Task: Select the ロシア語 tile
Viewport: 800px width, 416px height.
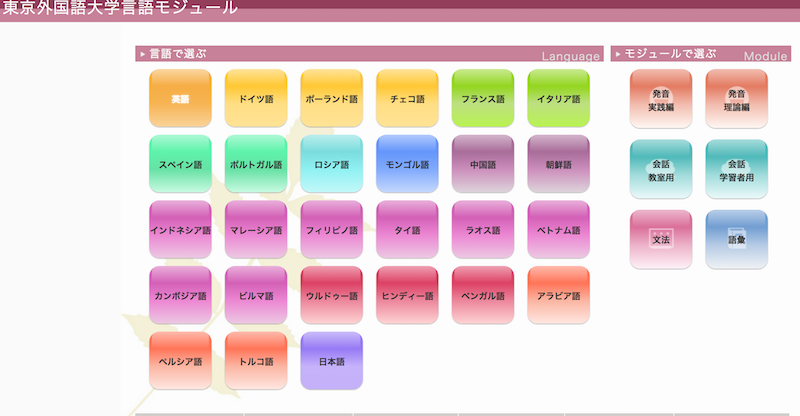Action: [332, 164]
